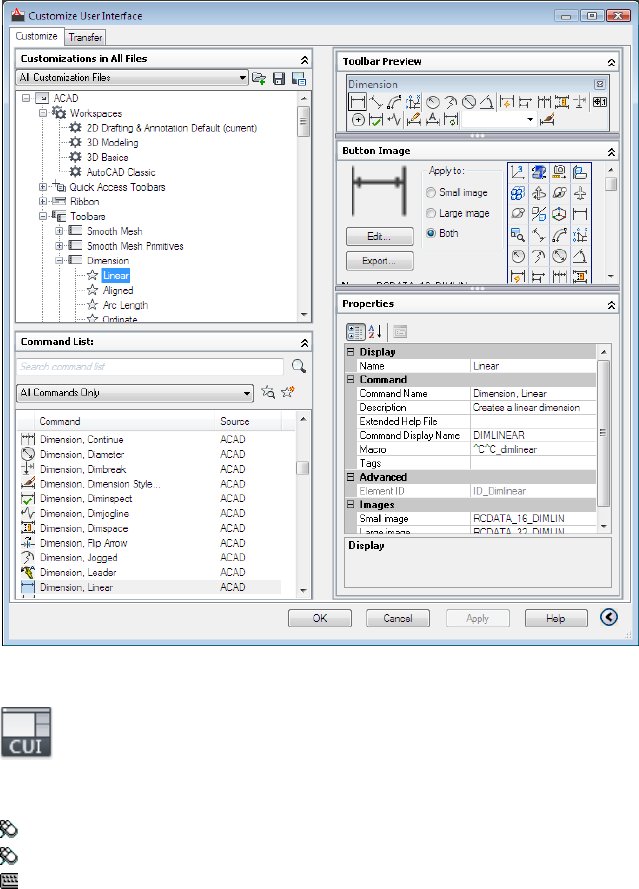Viewport: 639px width, 889px height.
Task: Sort Properties alphabetically with A-Z icon
Action: [x=375, y=332]
